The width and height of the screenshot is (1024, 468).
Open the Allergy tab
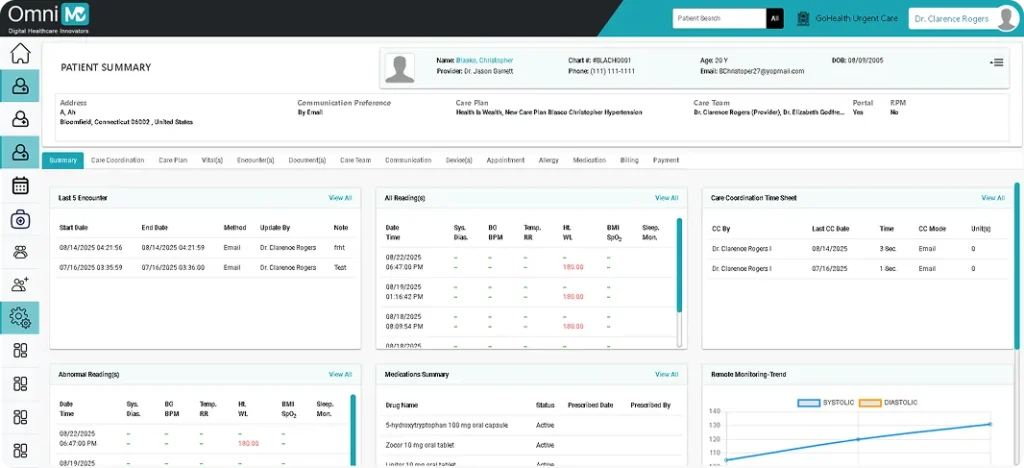549,160
